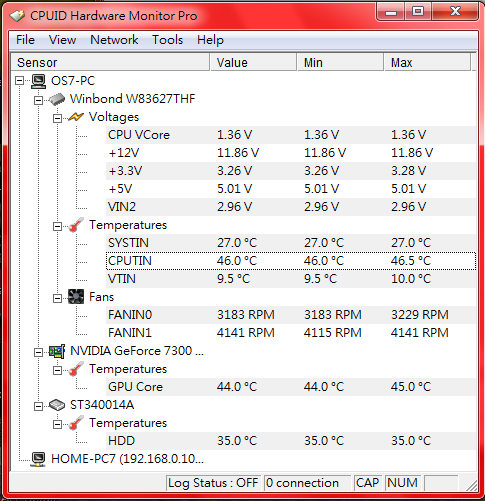Click the NUM indicator in status bar
This screenshot has height=501, width=485.
pyautogui.click(x=402, y=483)
